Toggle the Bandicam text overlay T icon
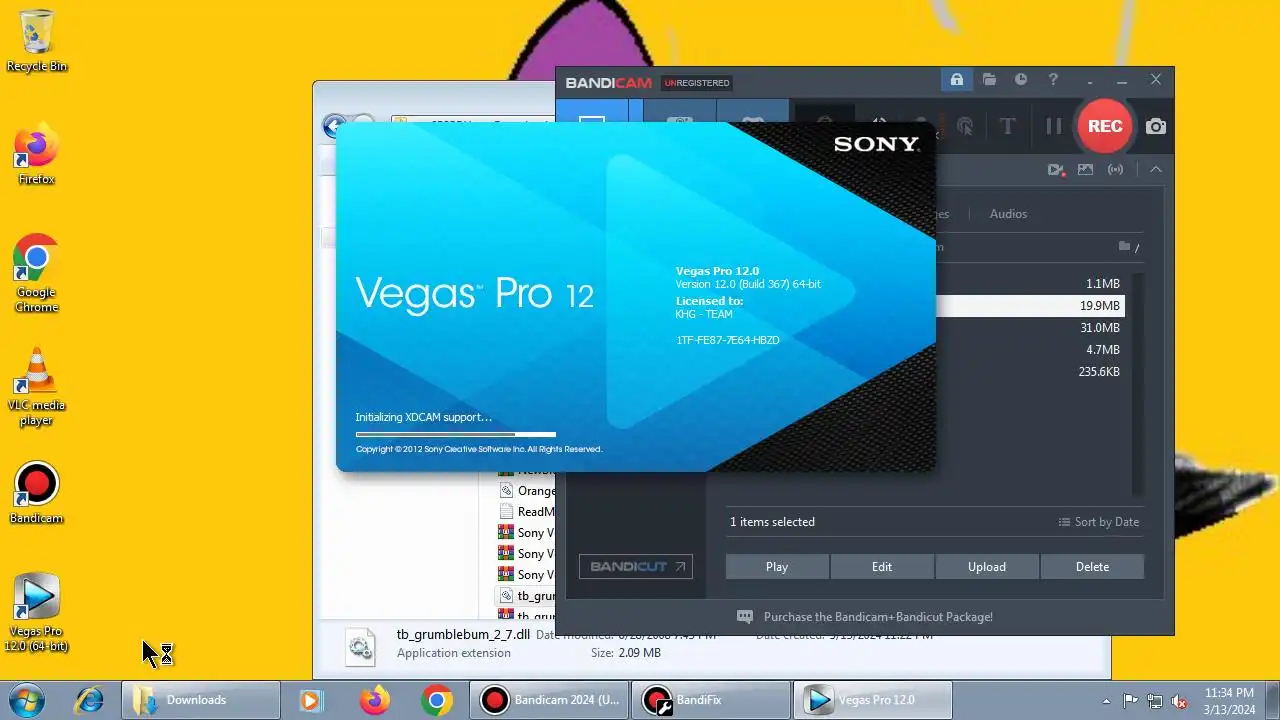This screenshot has height=720, width=1280. coord(1007,126)
